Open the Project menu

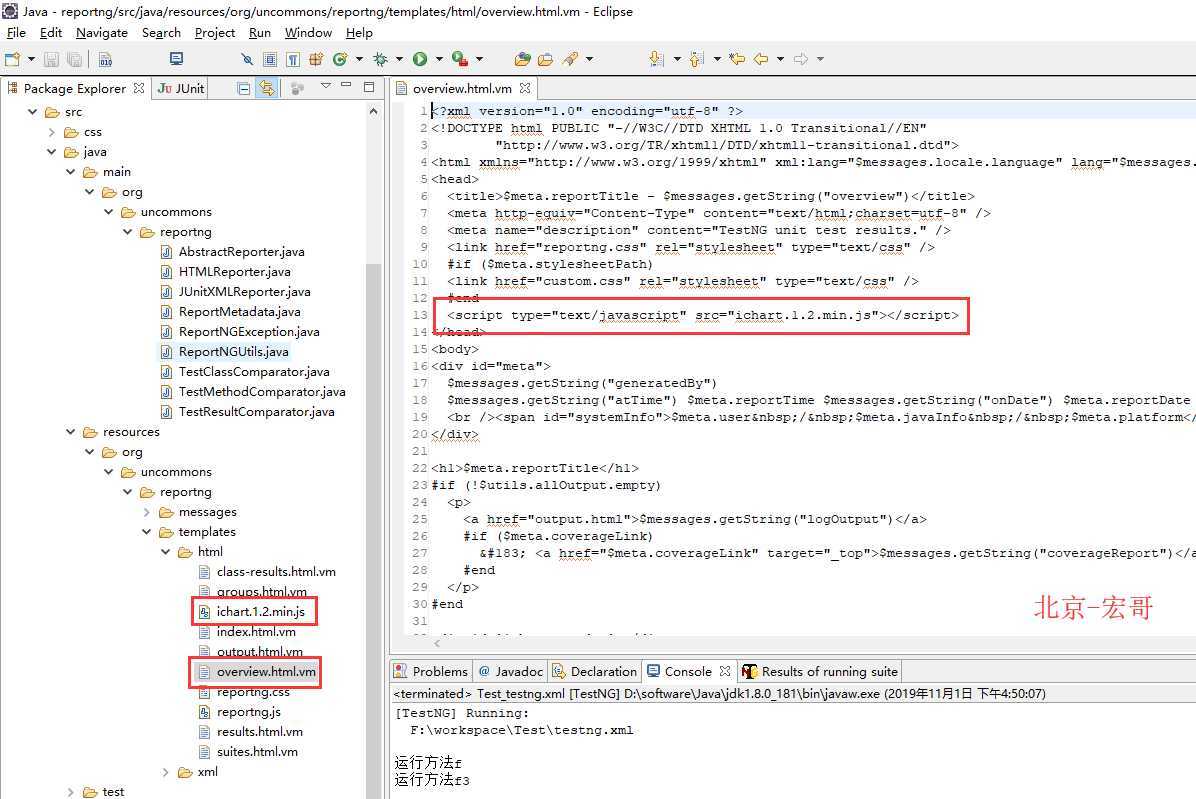tap(214, 33)
